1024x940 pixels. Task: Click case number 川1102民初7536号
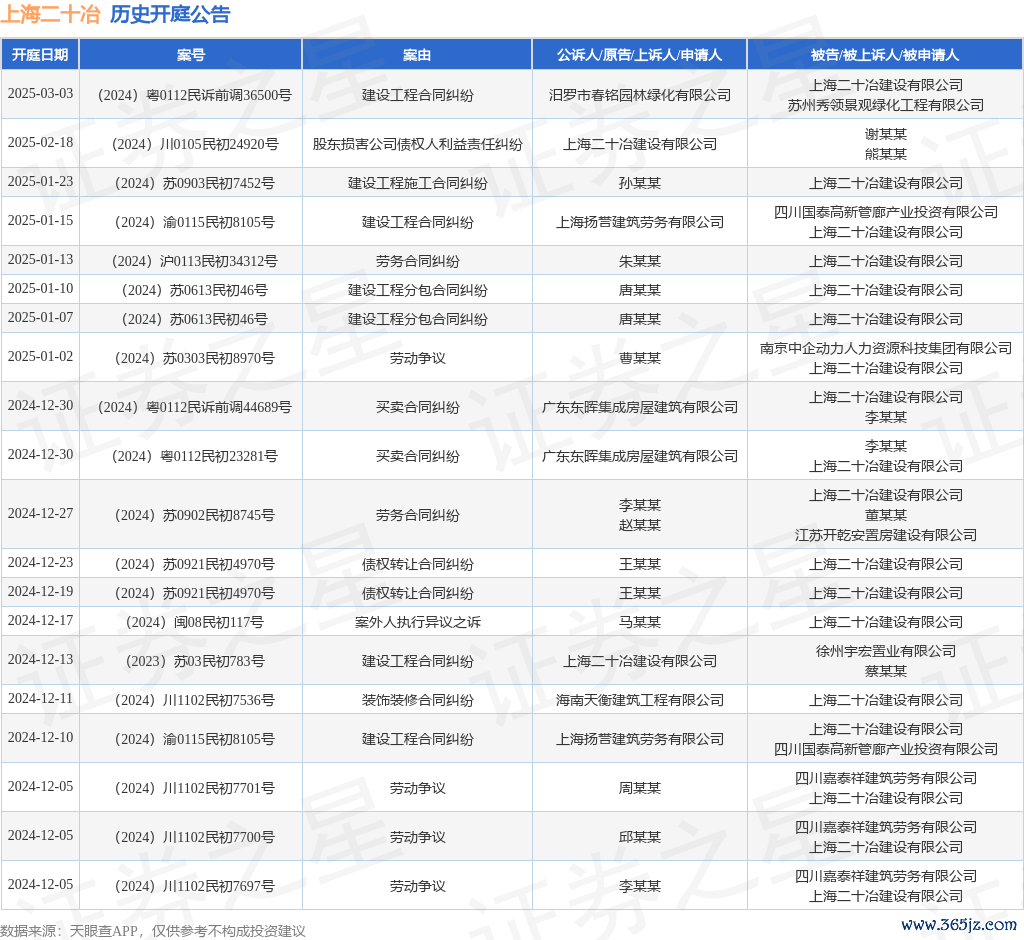click(x=195, y=701)
